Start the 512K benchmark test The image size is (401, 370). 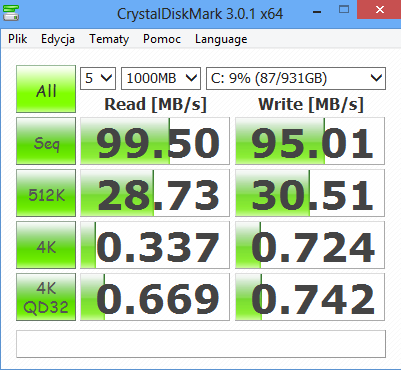coord(46,193)
